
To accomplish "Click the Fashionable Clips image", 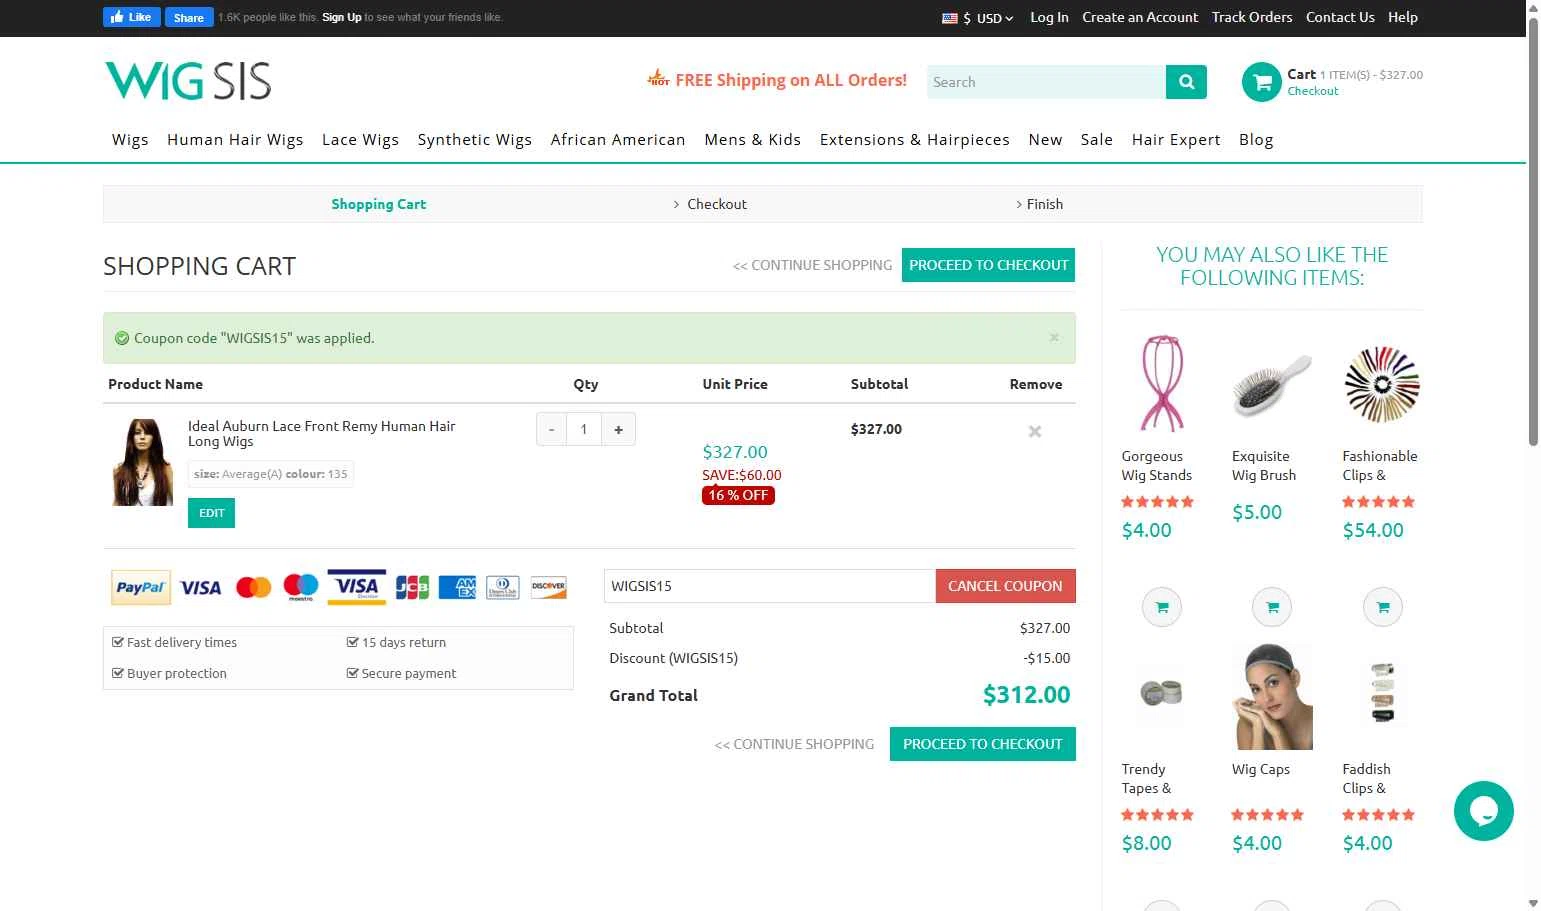I will tap(1382, 384).
